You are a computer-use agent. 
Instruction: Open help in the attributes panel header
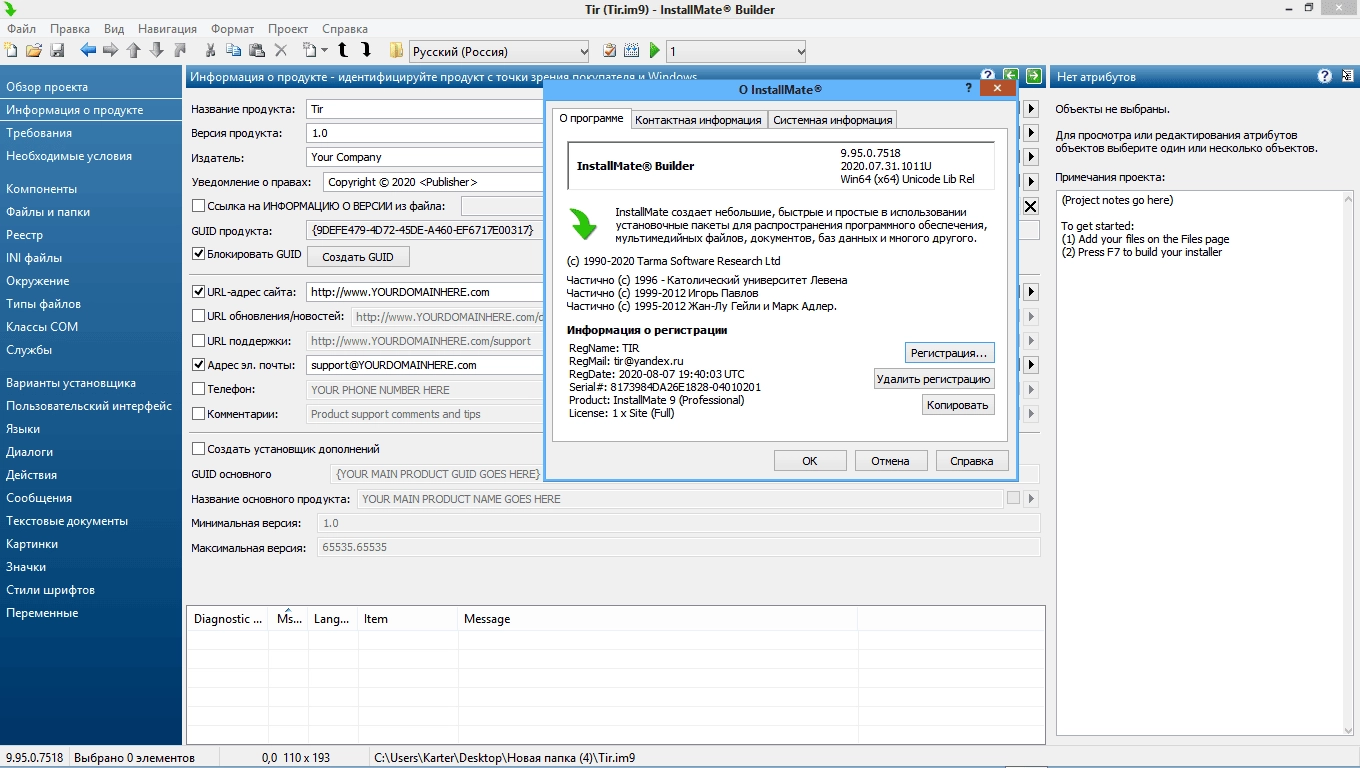pos(1325,76)
